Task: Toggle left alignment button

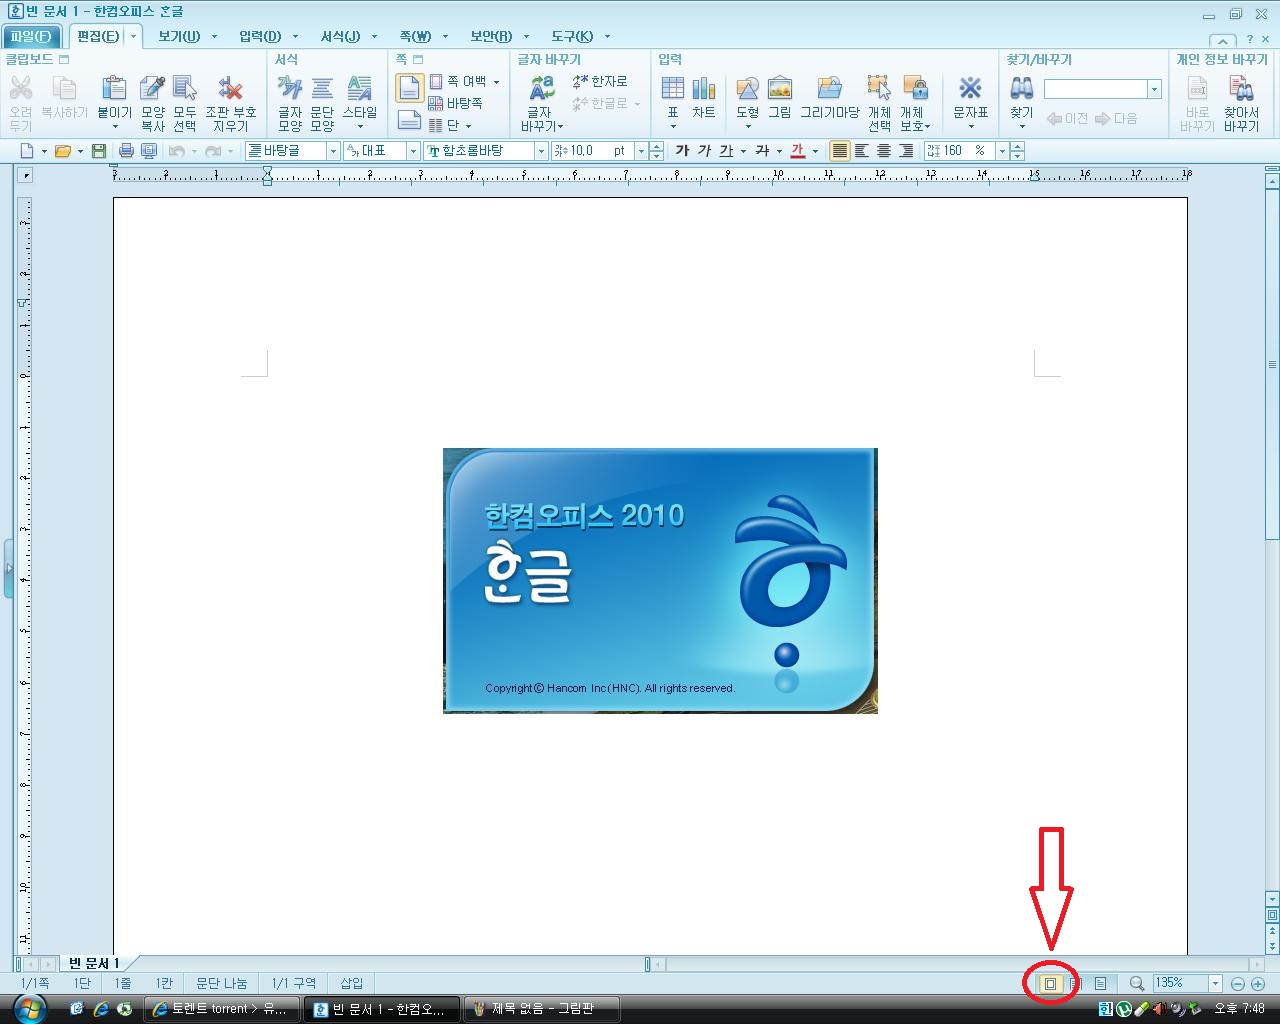Action: [x=861, y=151]
